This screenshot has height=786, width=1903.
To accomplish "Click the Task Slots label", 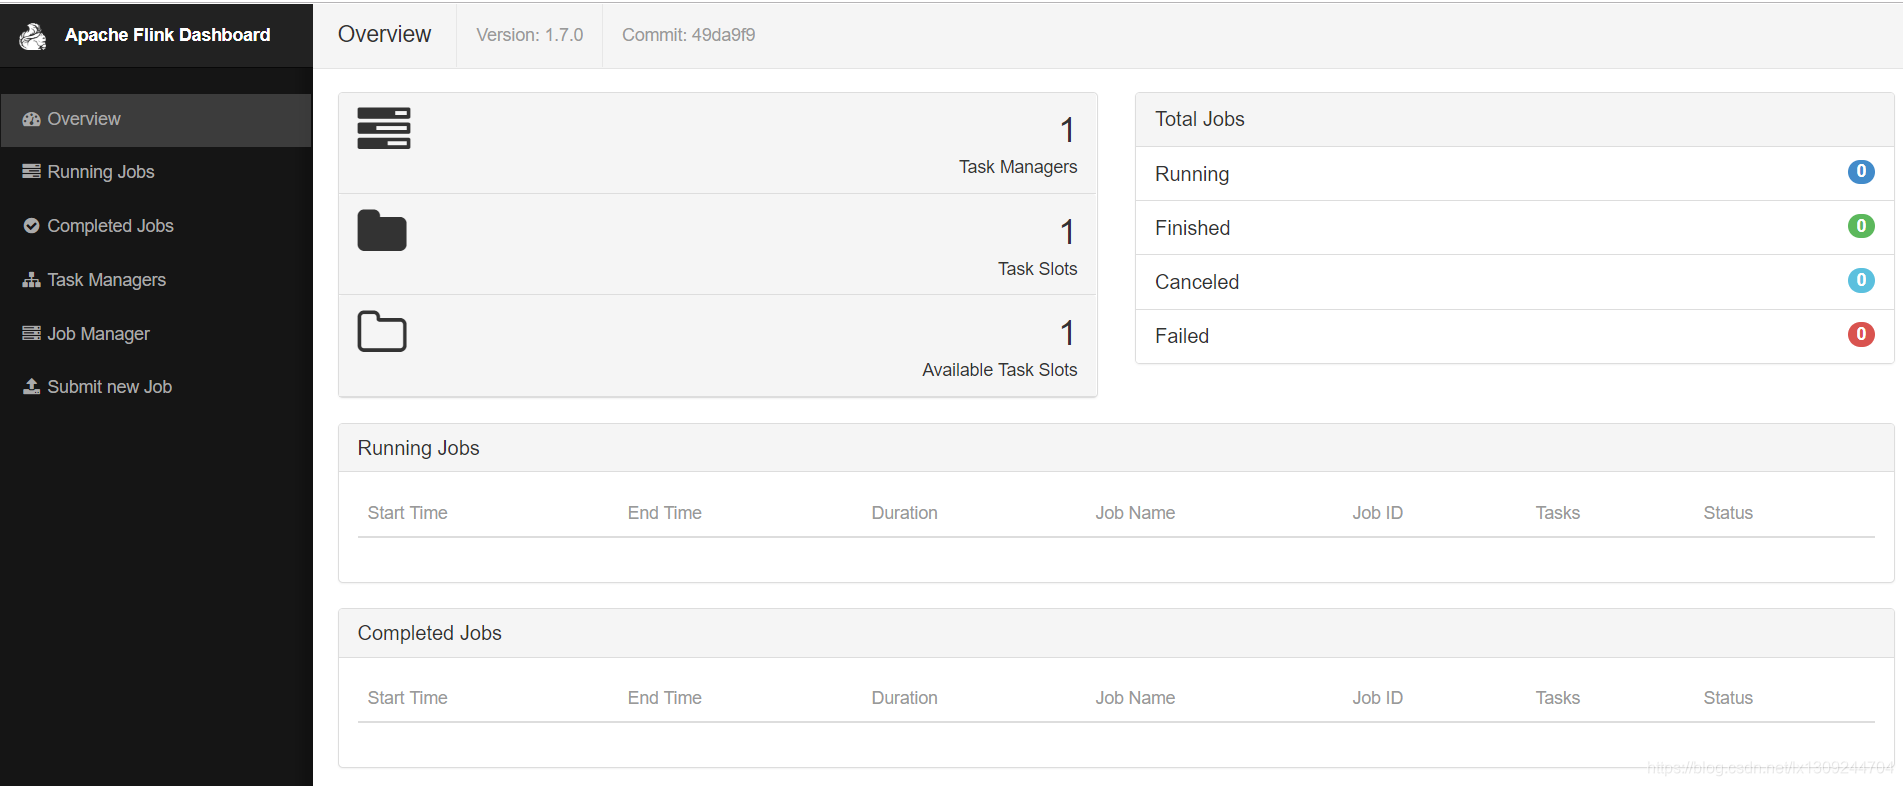I will [x=1037, y=269].
